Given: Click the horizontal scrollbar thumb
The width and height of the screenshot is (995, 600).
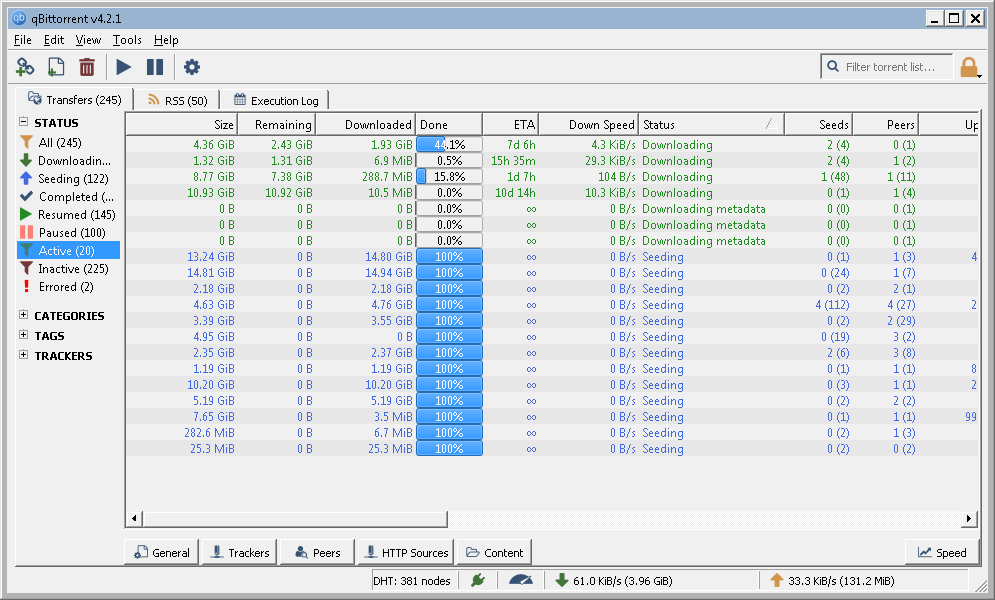Looking at the screenshot, I should [x=295, y=518].
